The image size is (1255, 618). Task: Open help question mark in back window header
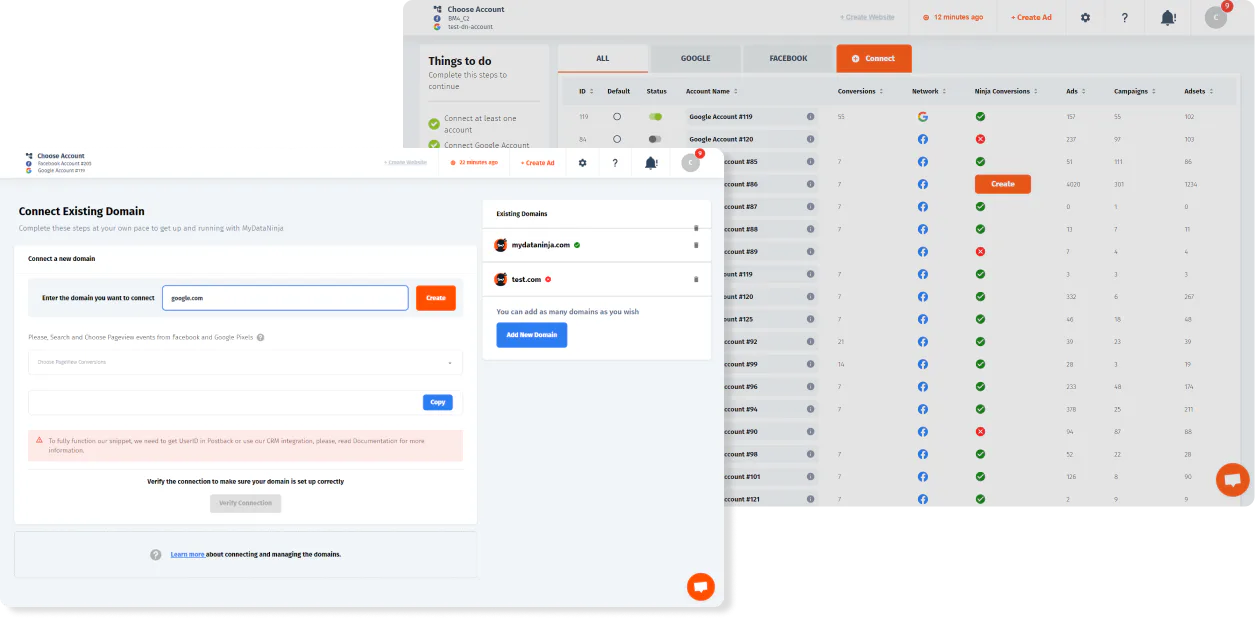pyautogui.click(x=1125, y=18)
